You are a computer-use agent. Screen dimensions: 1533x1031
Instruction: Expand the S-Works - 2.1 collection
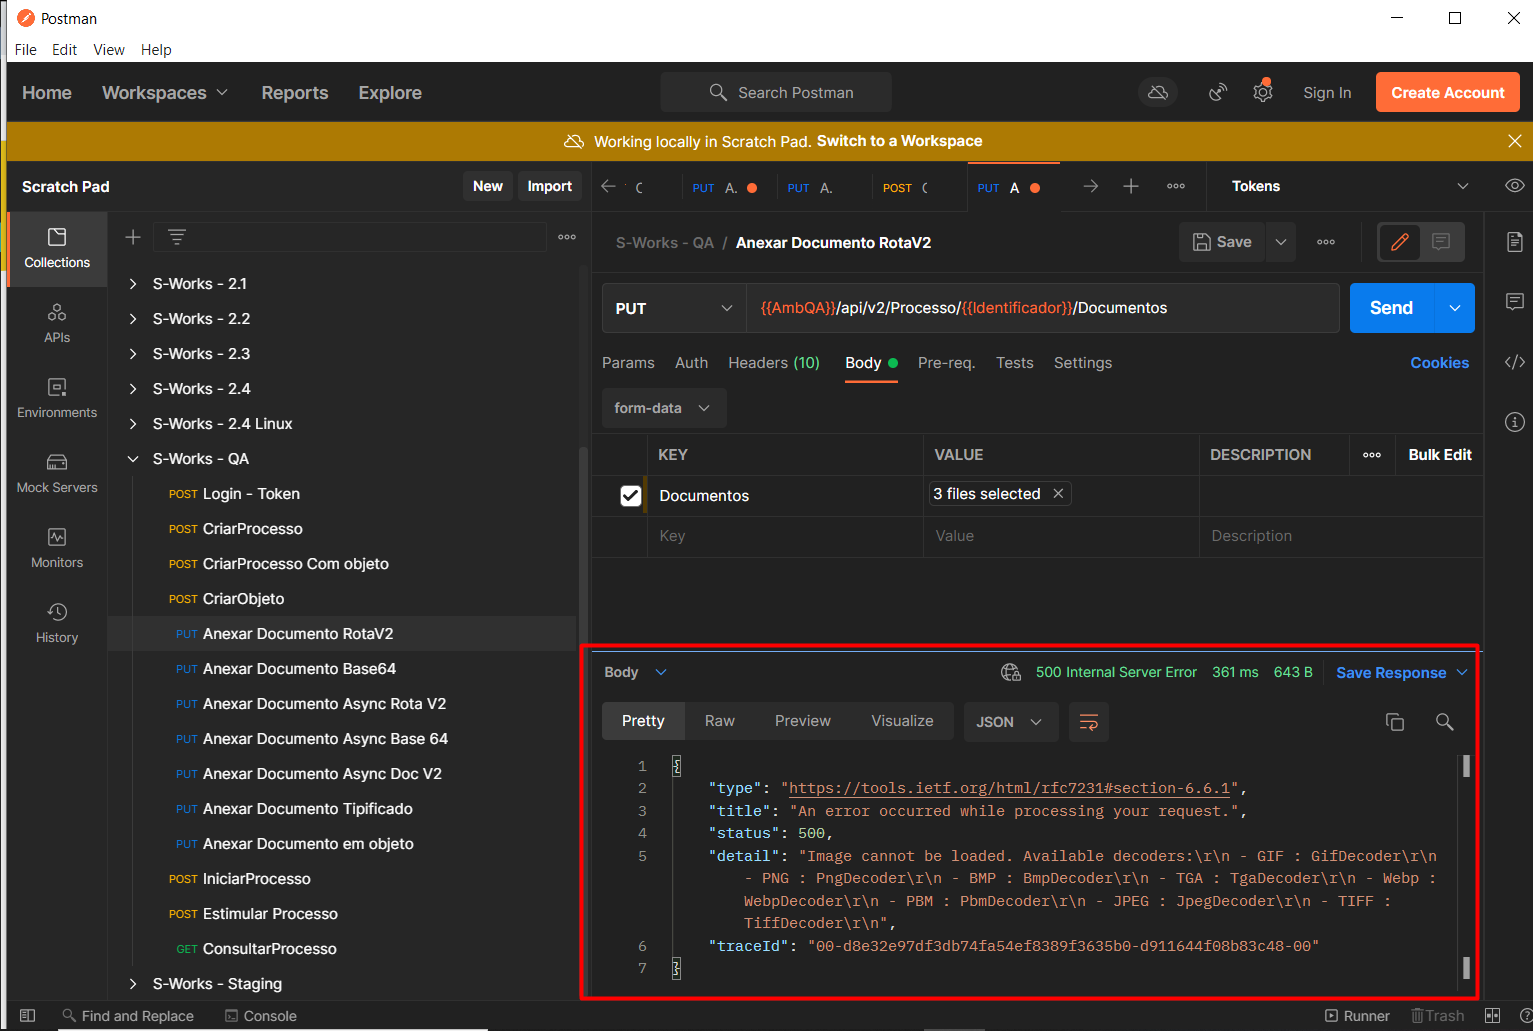pyautogui.click(x=133, y=284)
